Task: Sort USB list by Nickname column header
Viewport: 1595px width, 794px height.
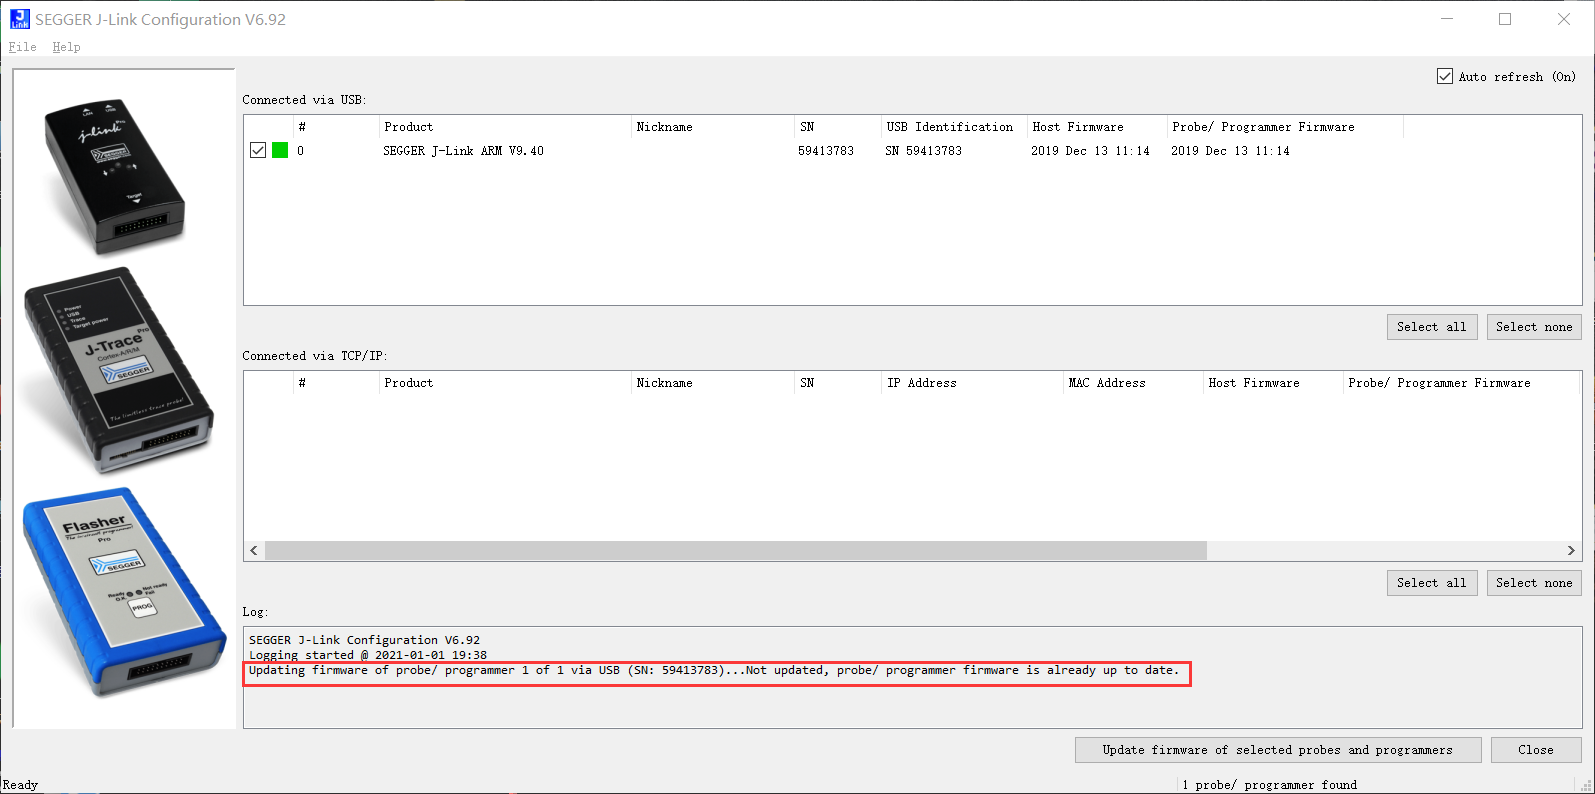Action: coord(712,127)
